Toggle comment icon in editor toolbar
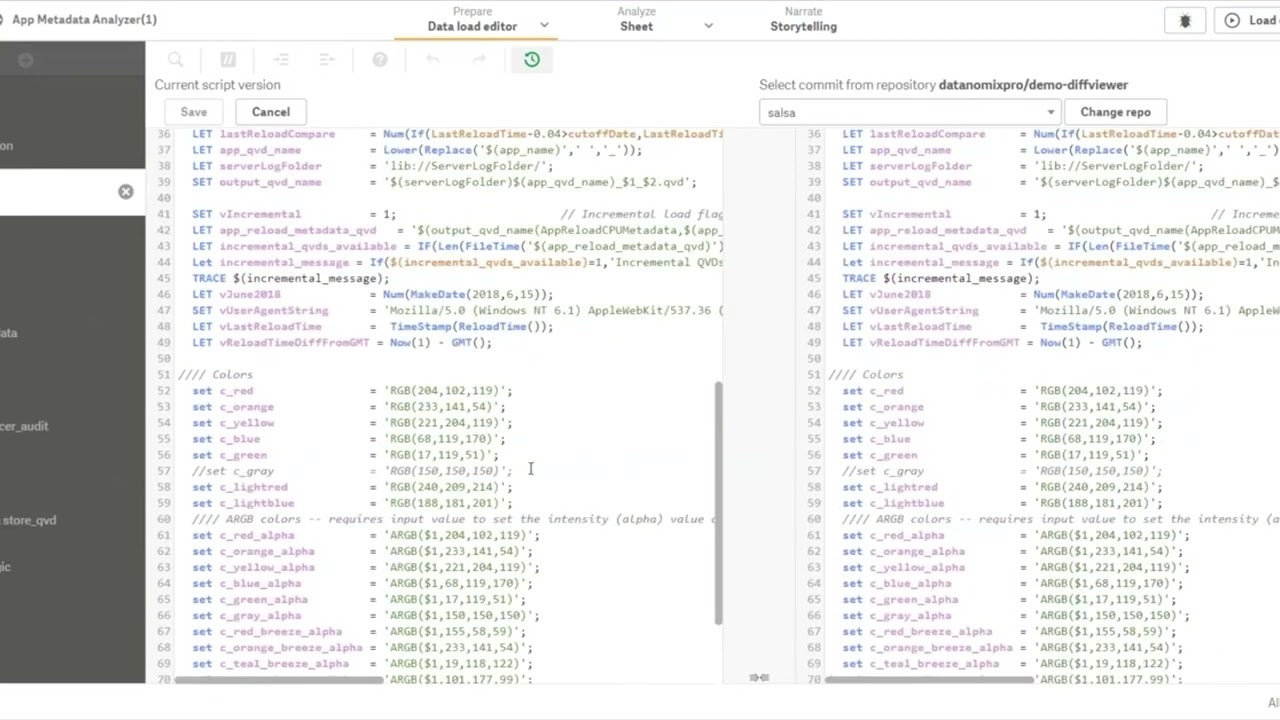1280x720 pixels. (x=228, y=60)
